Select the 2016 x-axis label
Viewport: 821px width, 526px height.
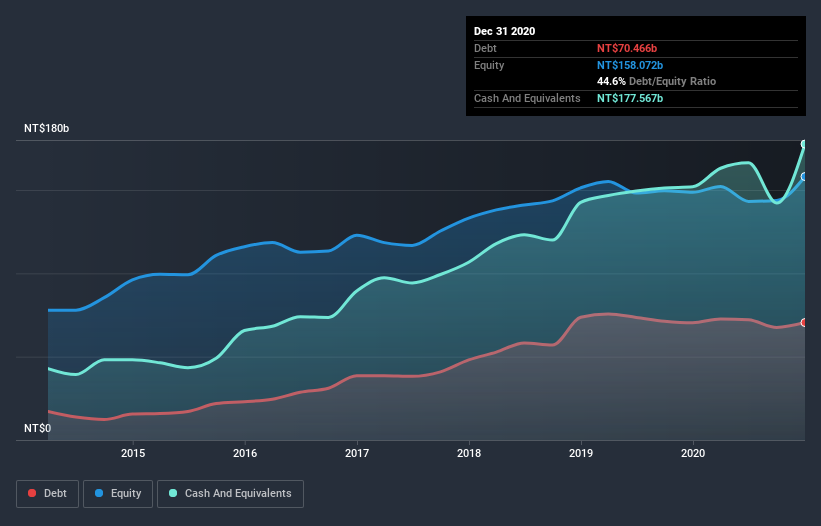(x=245, y=453)
